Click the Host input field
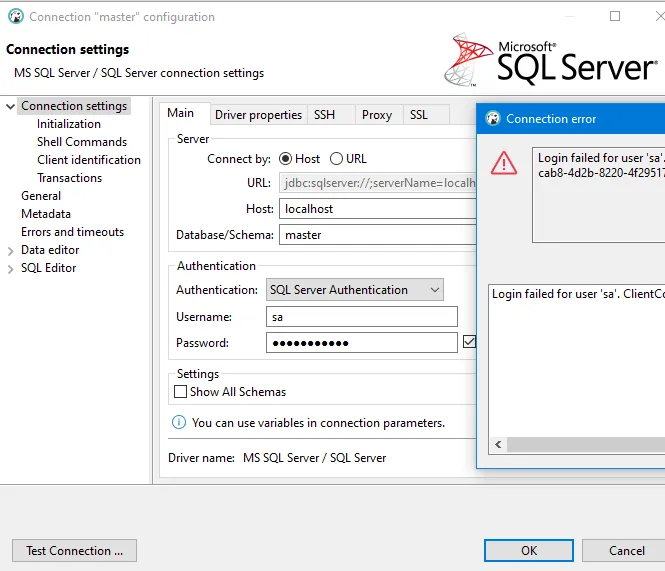665x571 pixels. pos(377,209)
